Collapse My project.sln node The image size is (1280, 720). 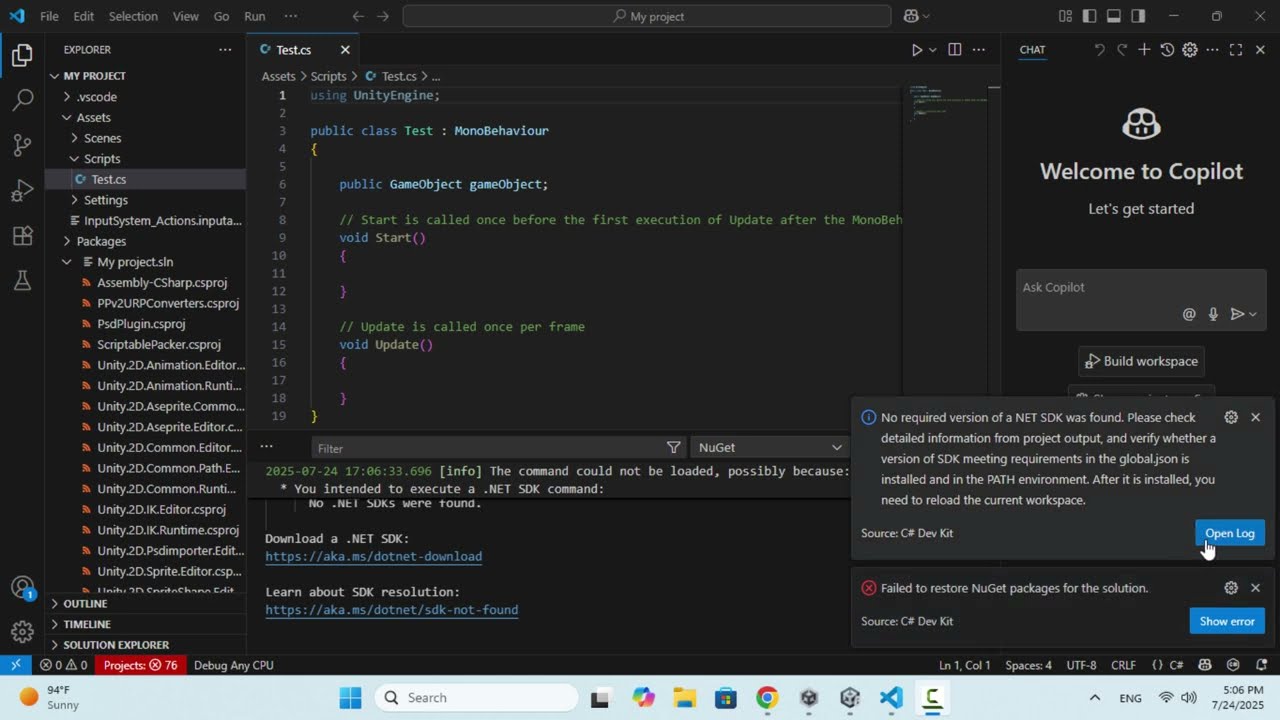67,262
